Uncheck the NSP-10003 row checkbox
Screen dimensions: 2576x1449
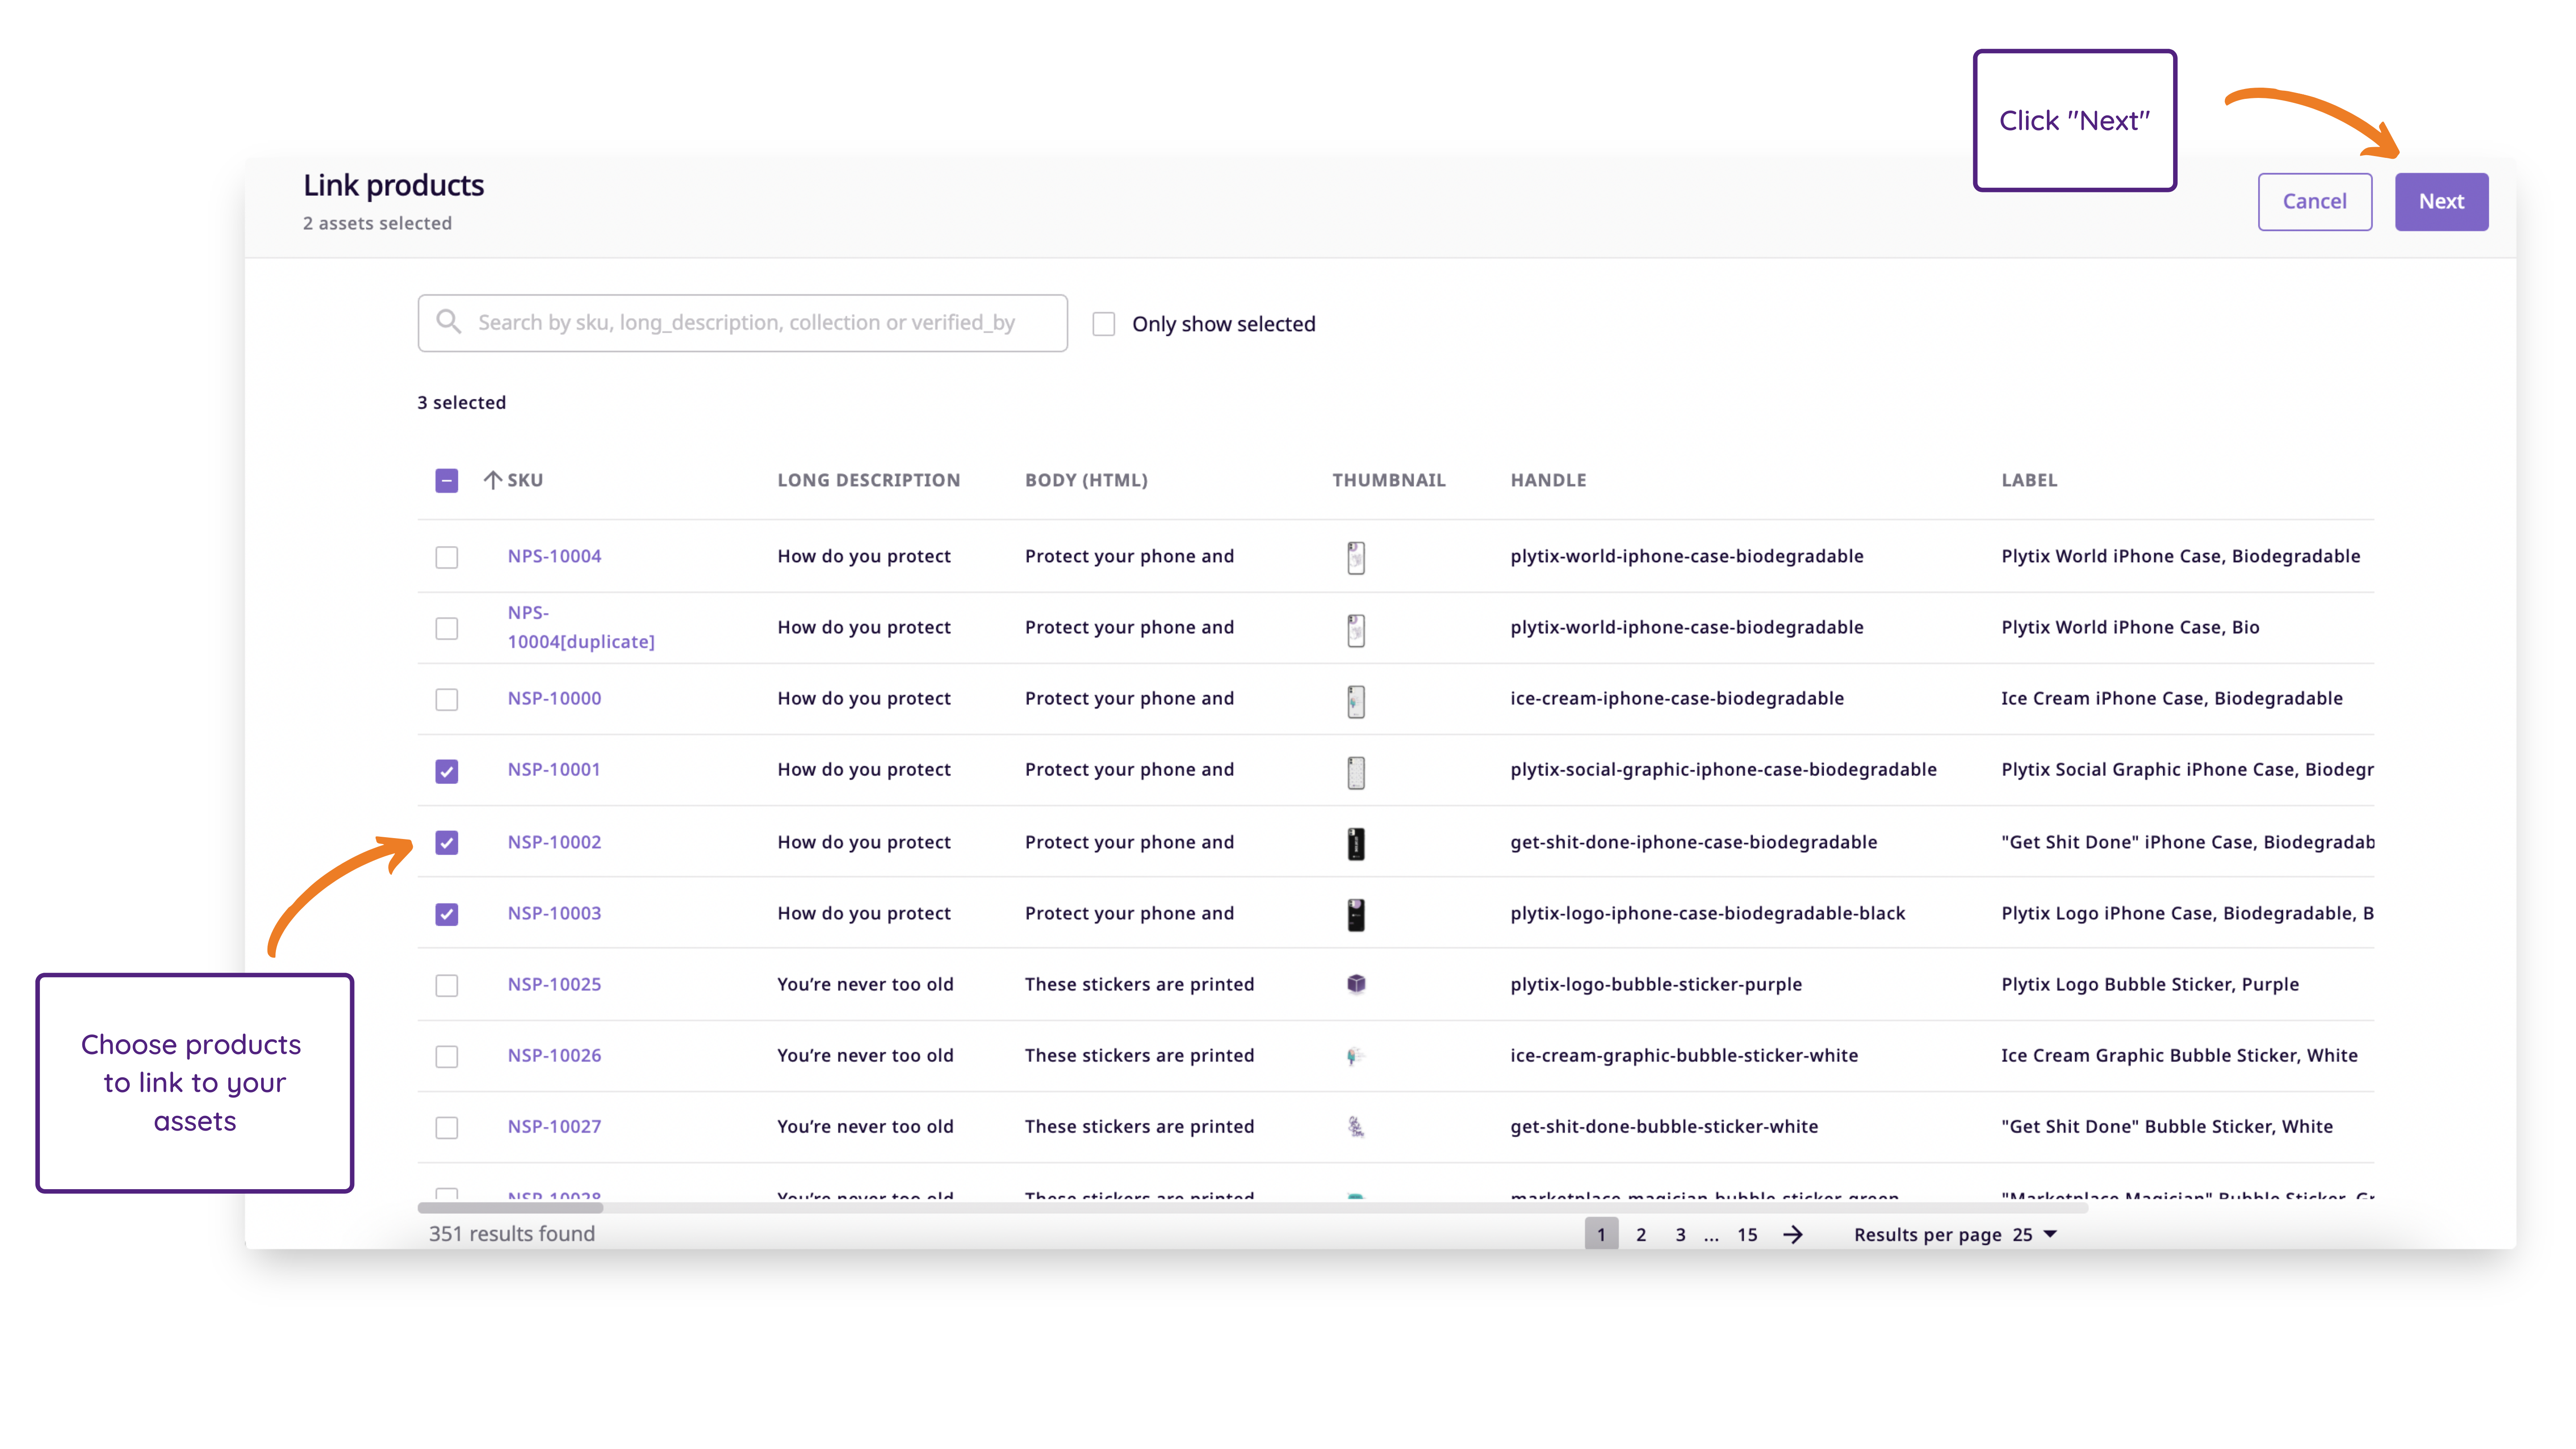click(447, 914)
